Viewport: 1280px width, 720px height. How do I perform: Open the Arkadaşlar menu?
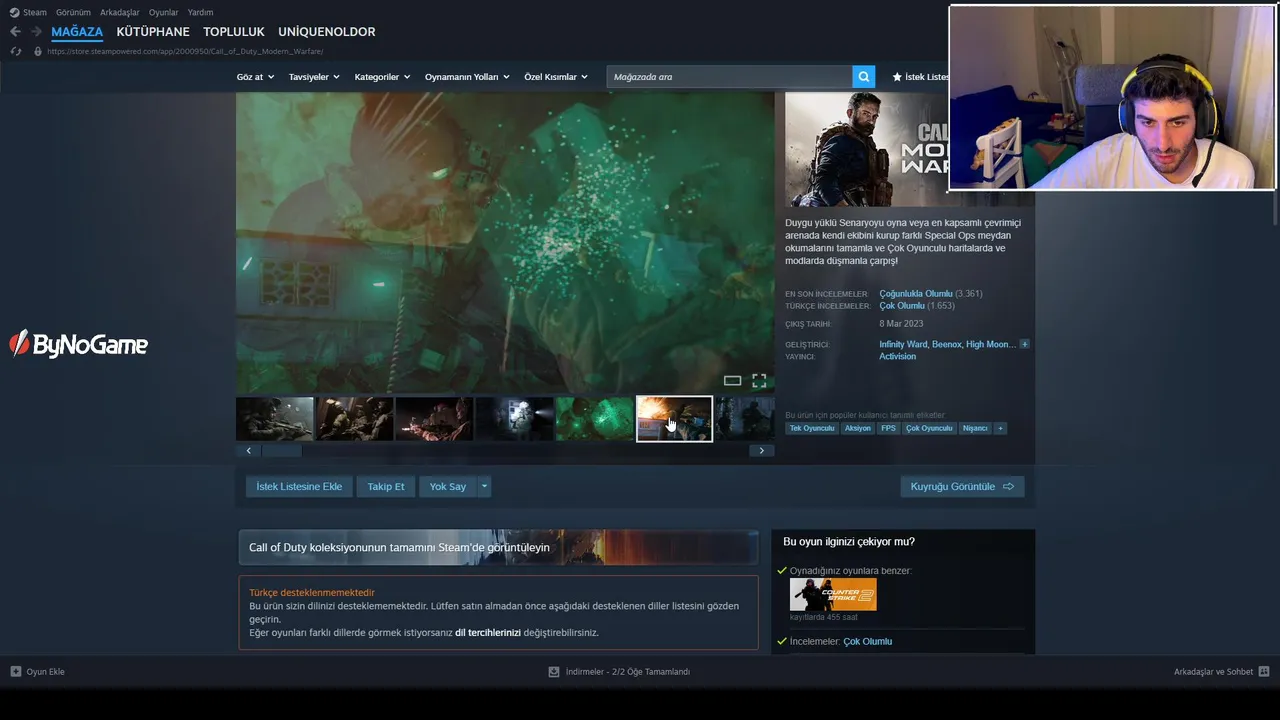coord(120,12)
